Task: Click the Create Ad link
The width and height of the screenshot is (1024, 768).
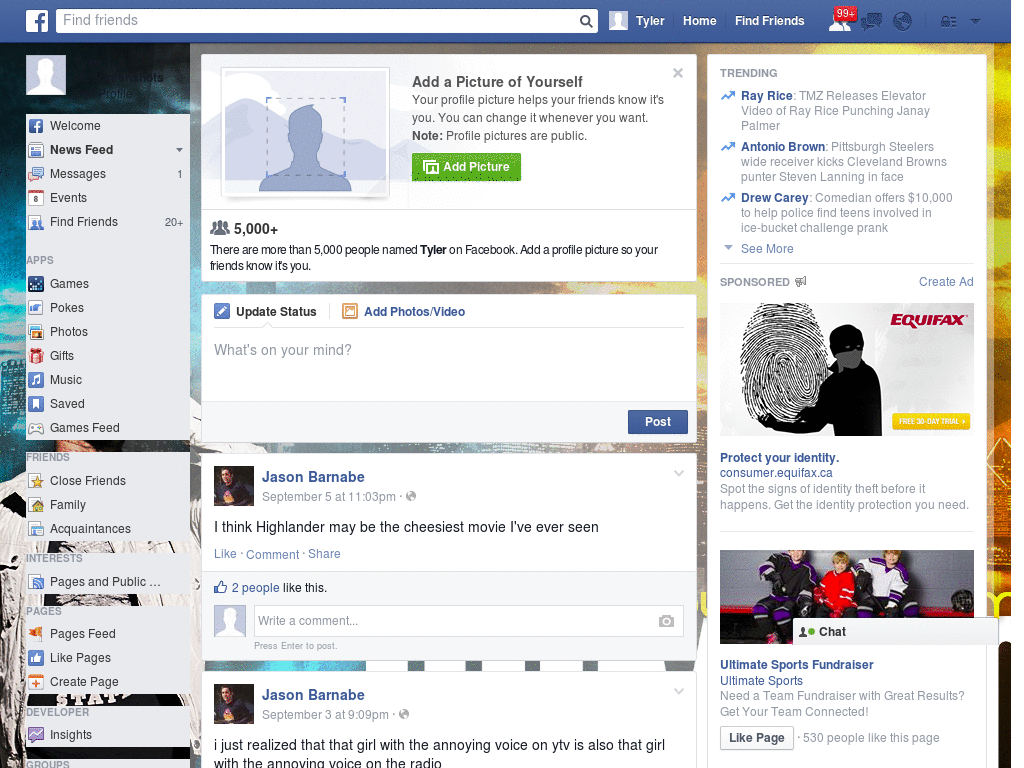Action: coord(946,281)
